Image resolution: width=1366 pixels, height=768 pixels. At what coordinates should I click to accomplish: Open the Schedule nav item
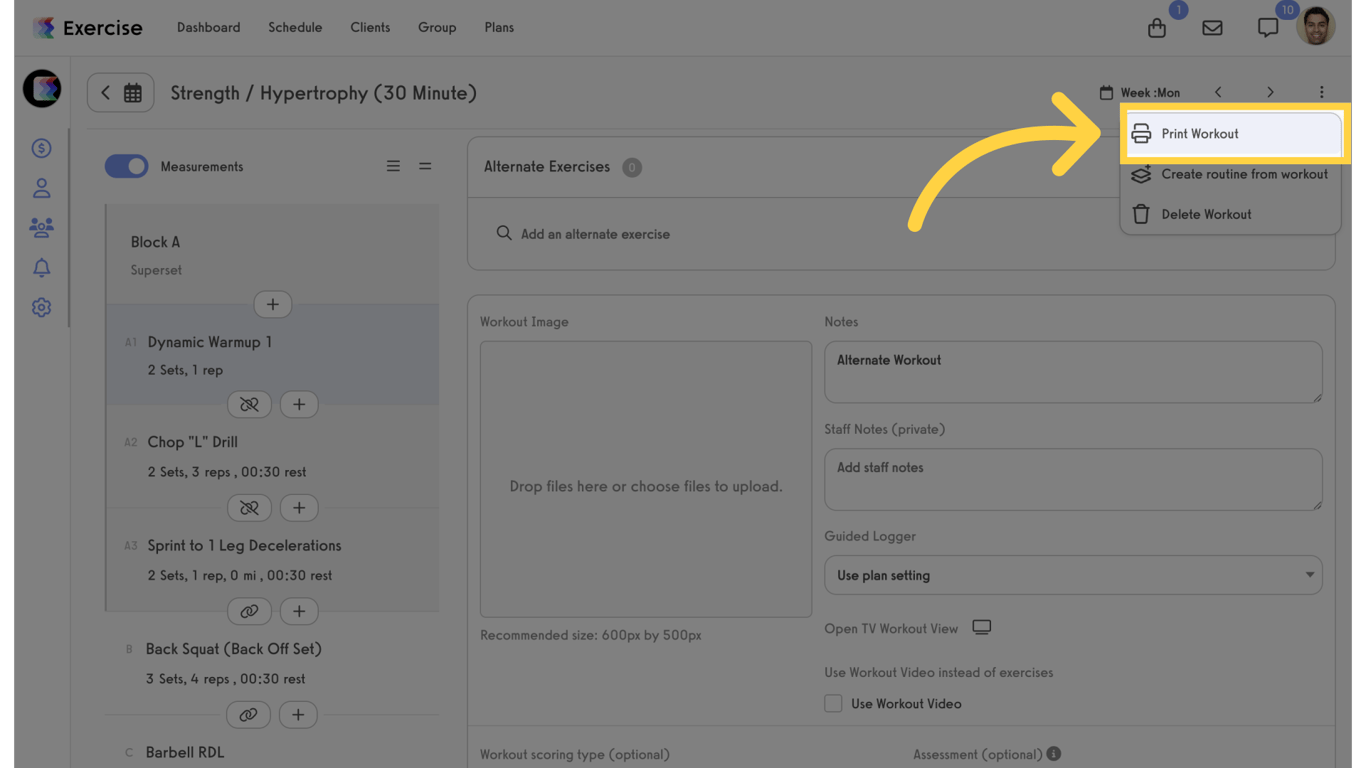coord(295,28)
